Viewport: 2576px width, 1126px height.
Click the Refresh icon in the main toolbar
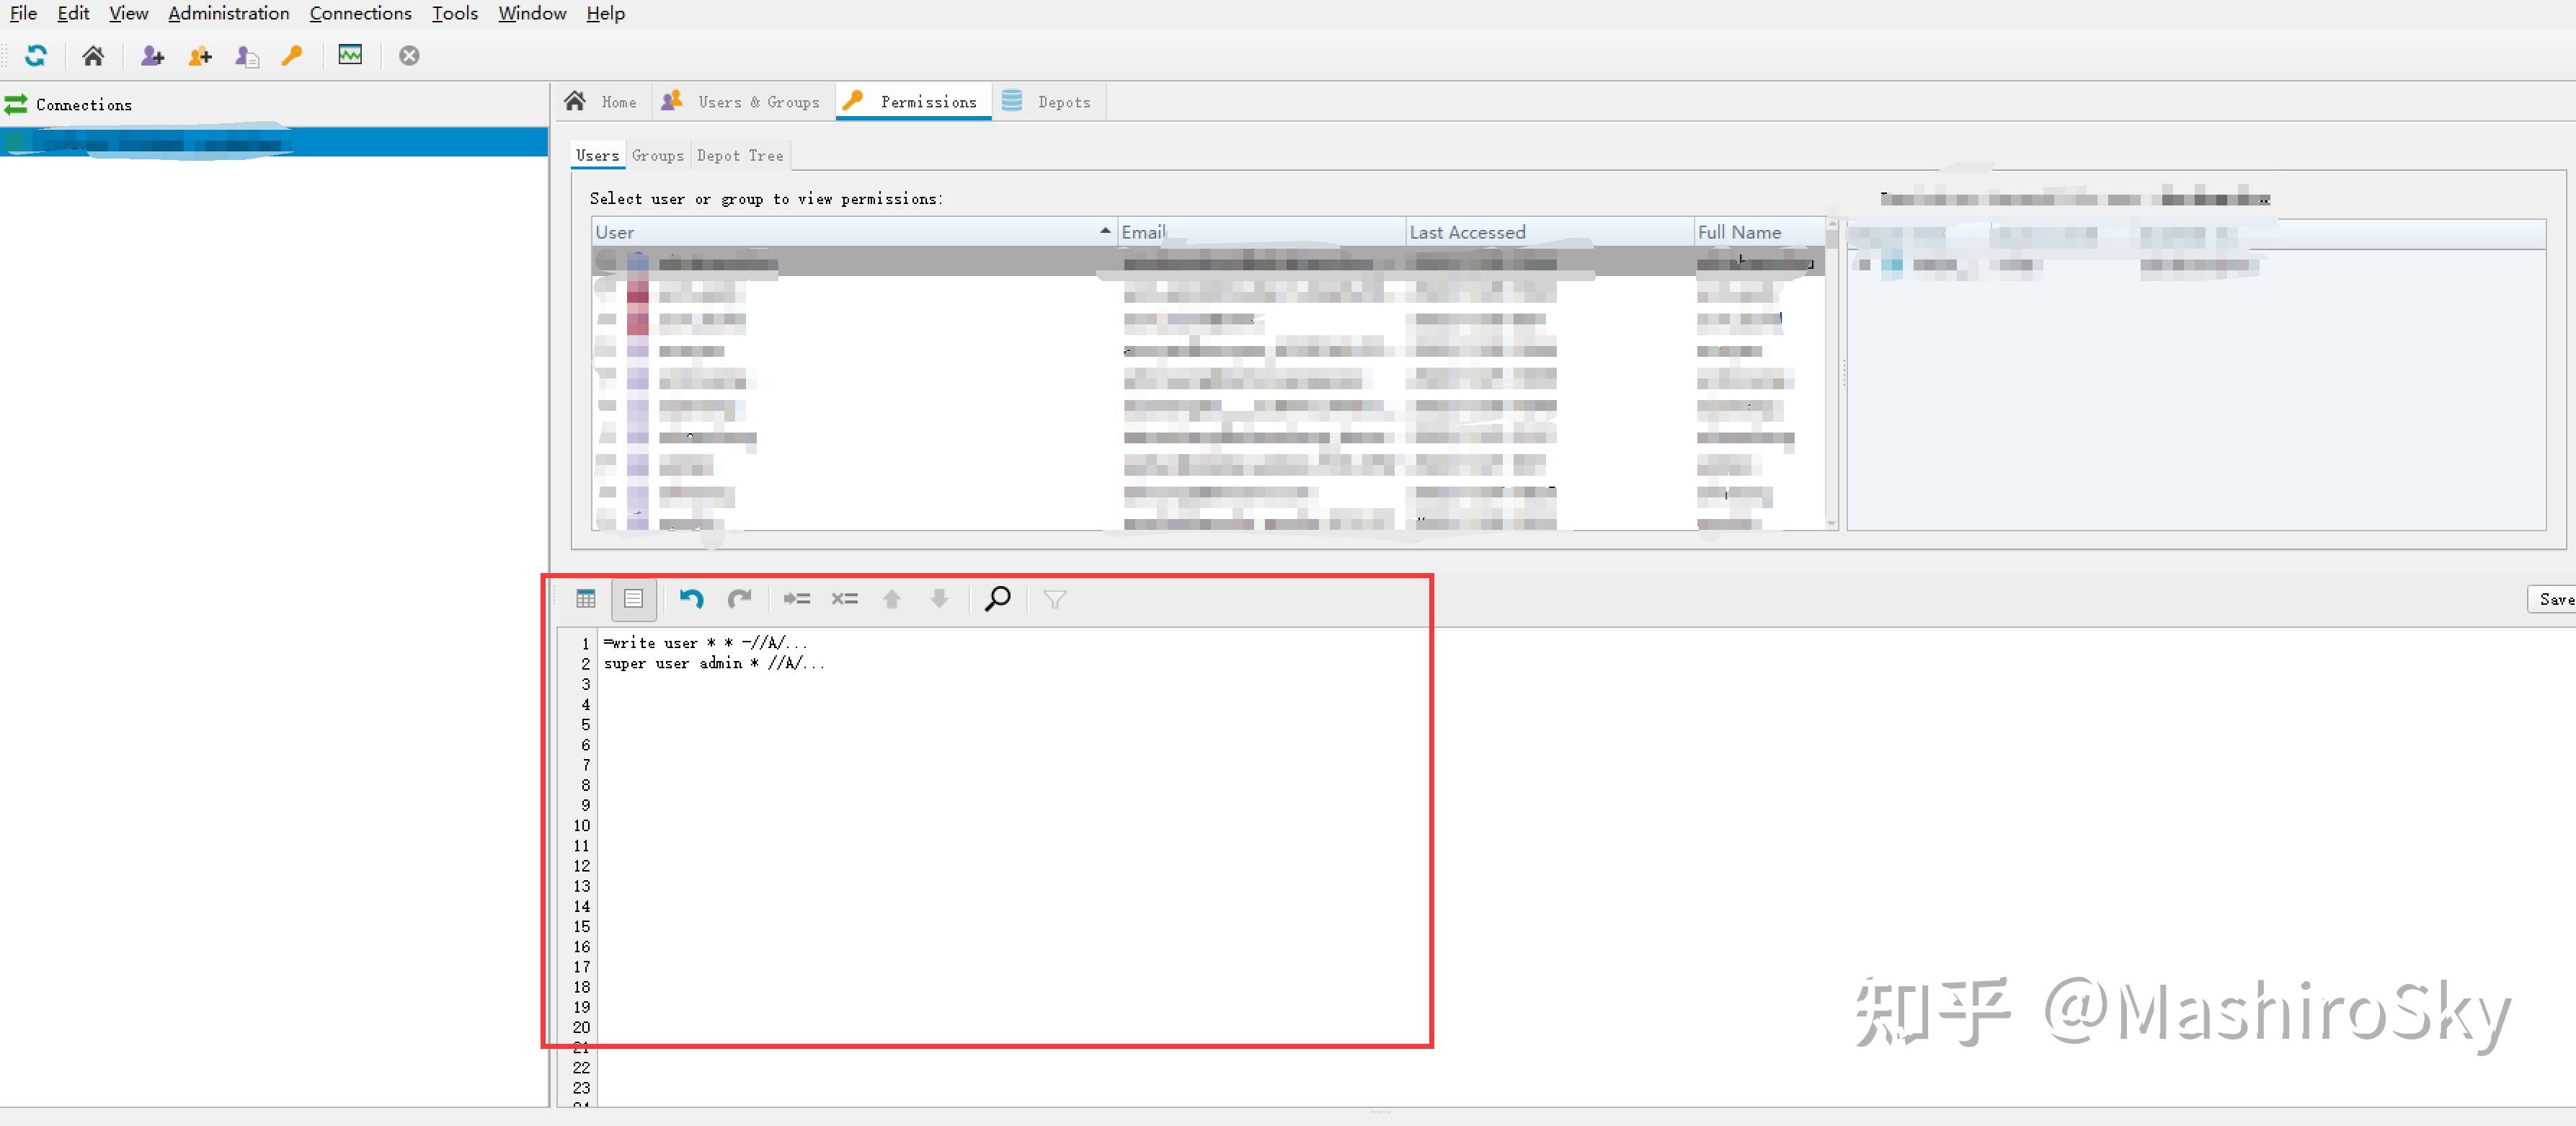pyautogui.click(x=36, y=56)
